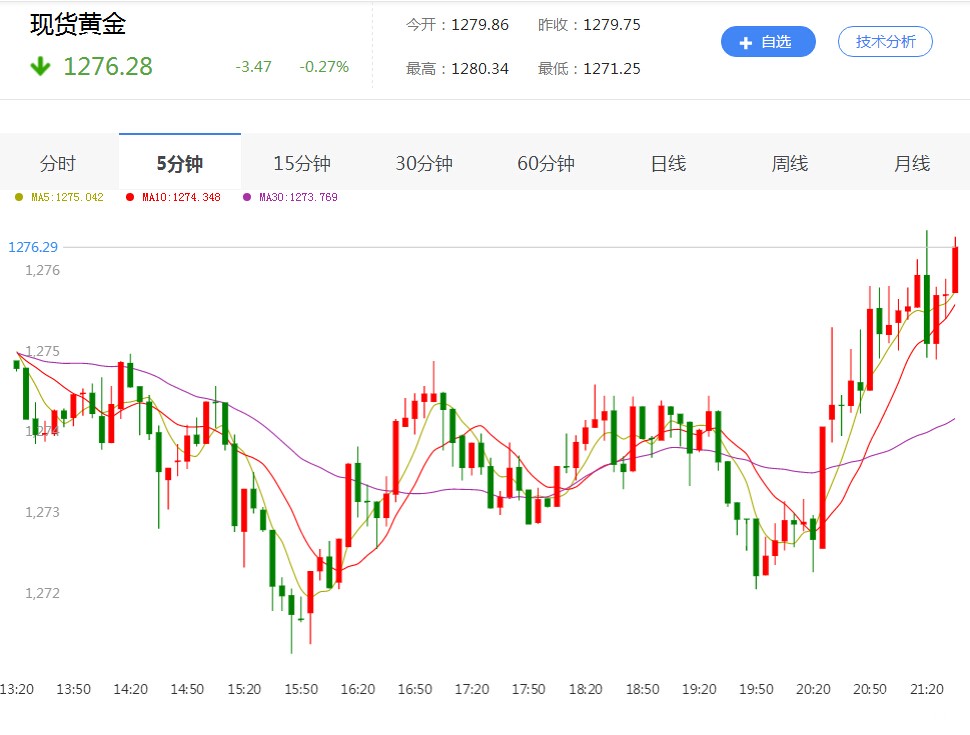The width and height of the screenshot is (970, 735).
Task: Open the 30分钟 chart view
Action: point(423,163)
